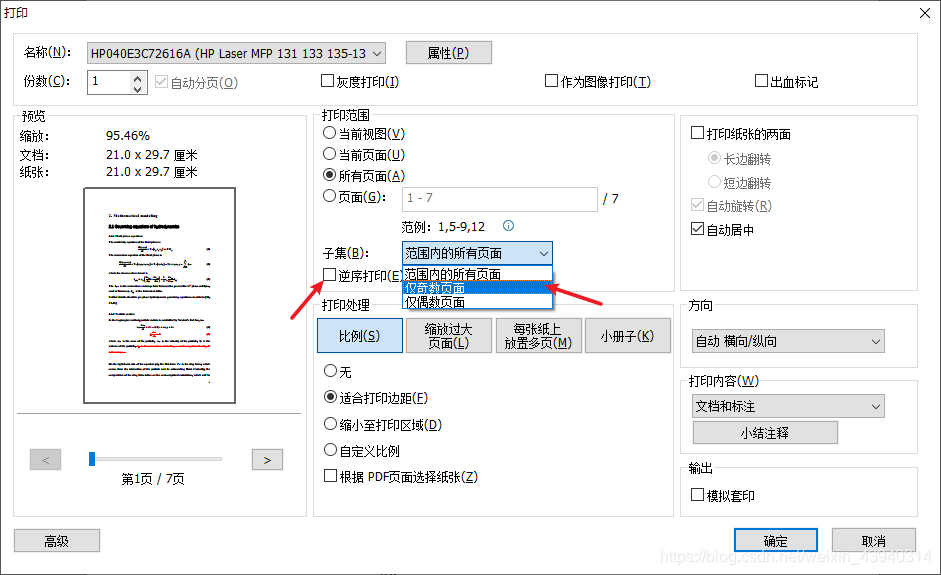Enable 逆序打印 checkbox
Viewport: 941px width, 575px height.
point(329,274)
